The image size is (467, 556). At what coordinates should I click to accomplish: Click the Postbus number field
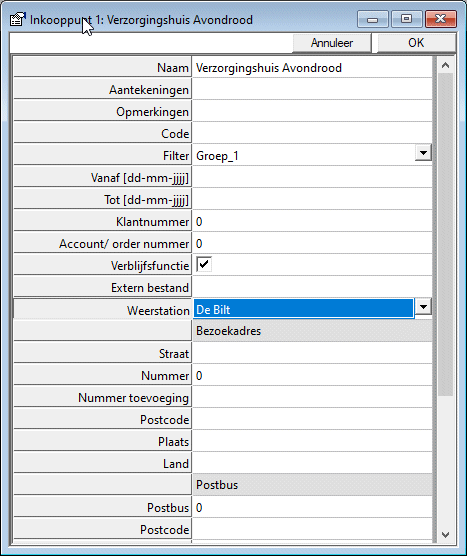coord(312,507)
